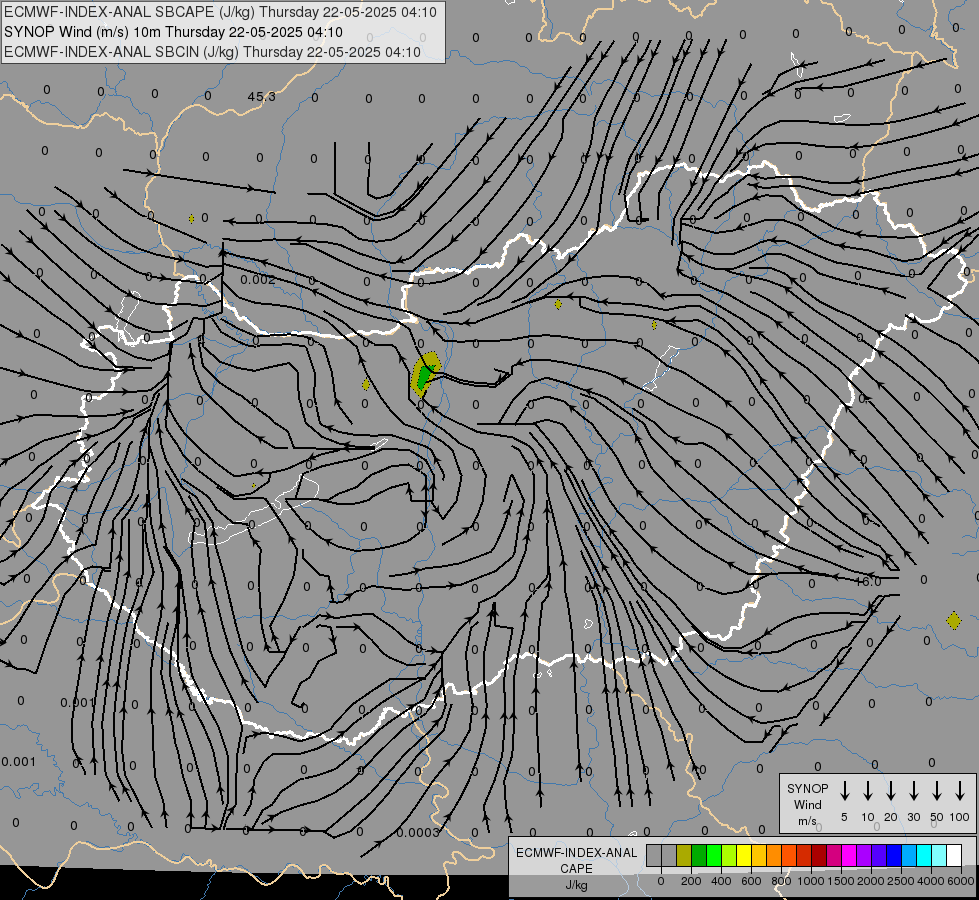Image resolution: width=979 pixels, height=900 pixels.
Task: Click the 400 label in the CAPE legend
Action: [721, 881]
